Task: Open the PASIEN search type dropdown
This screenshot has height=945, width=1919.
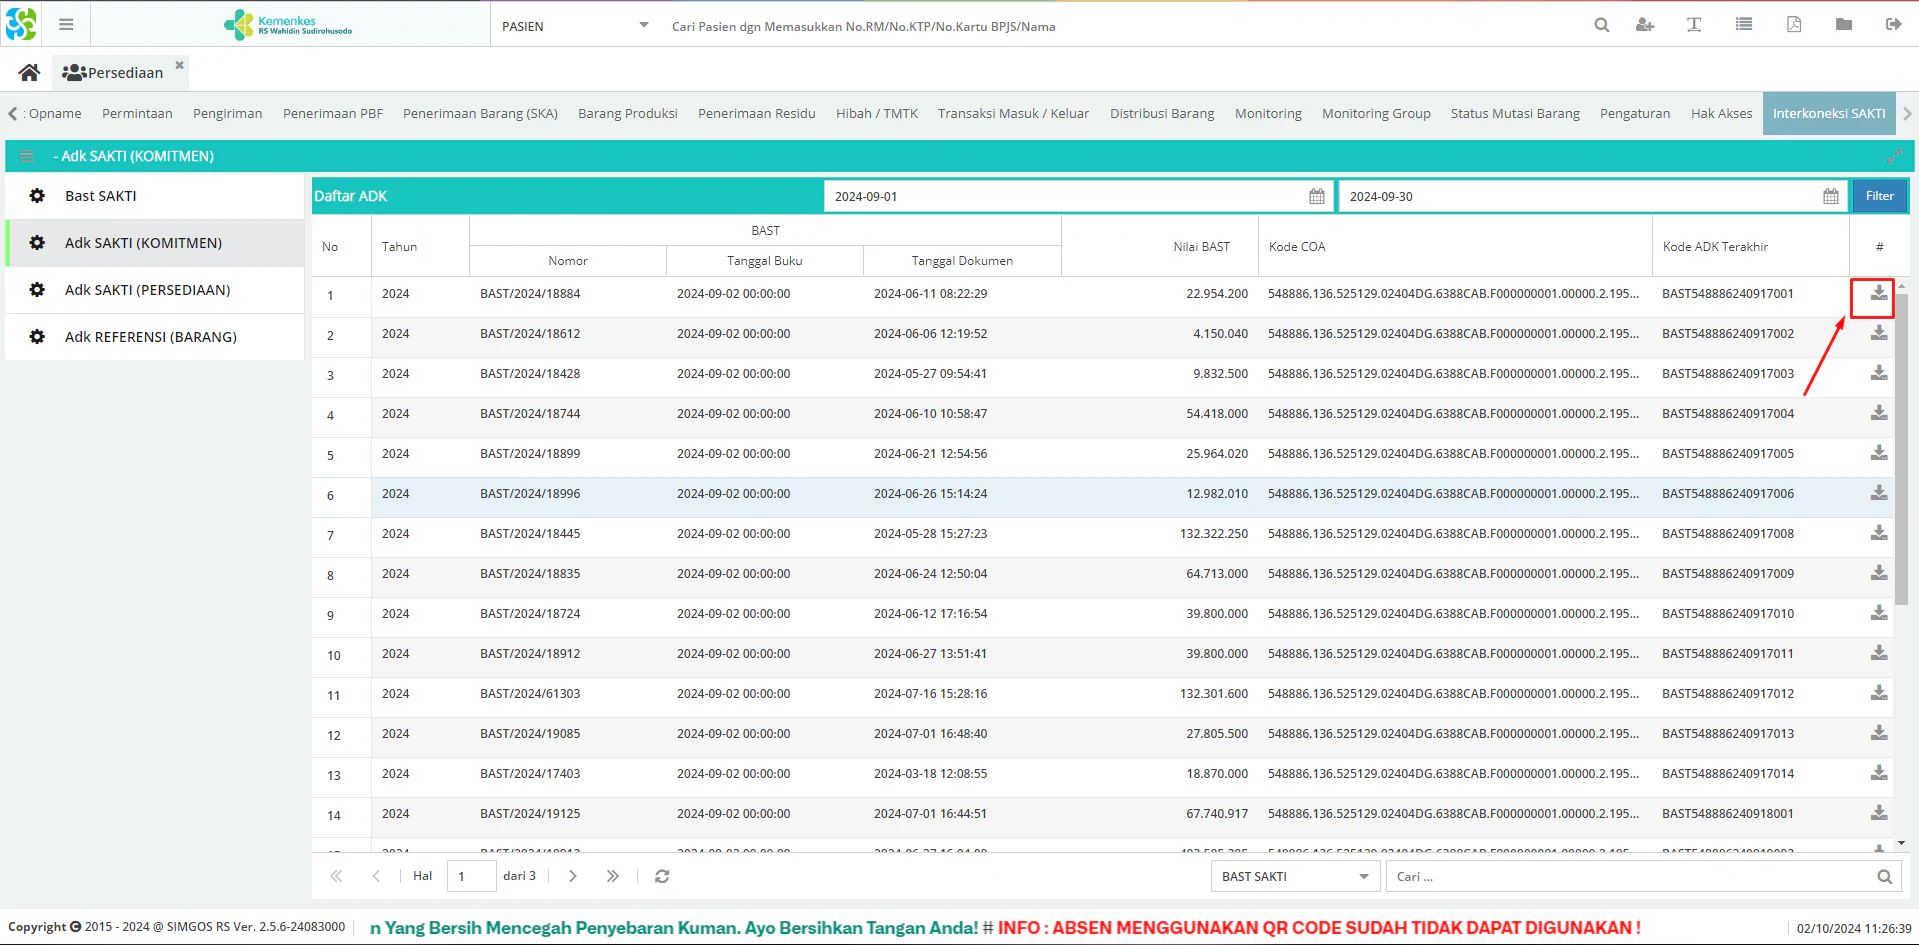Action: coord(643,25)
